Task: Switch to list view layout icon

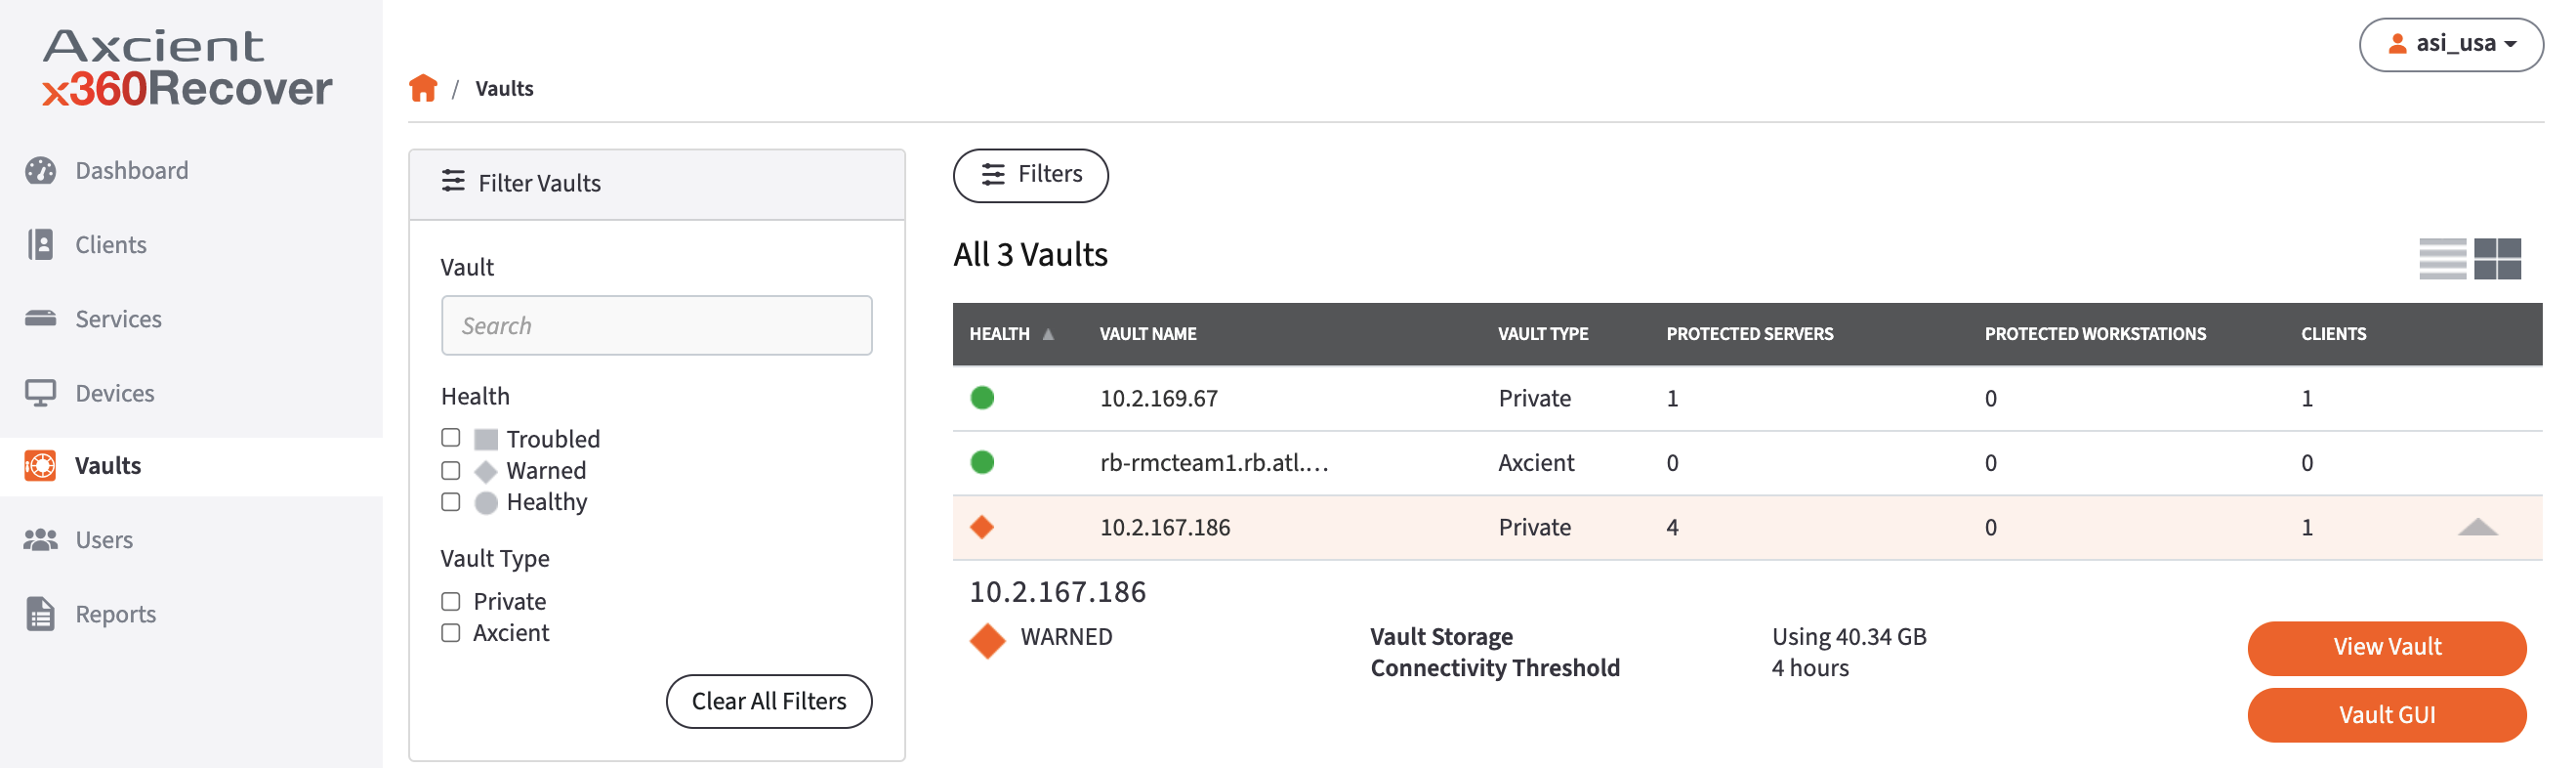Action: [x=2442, y=259]
